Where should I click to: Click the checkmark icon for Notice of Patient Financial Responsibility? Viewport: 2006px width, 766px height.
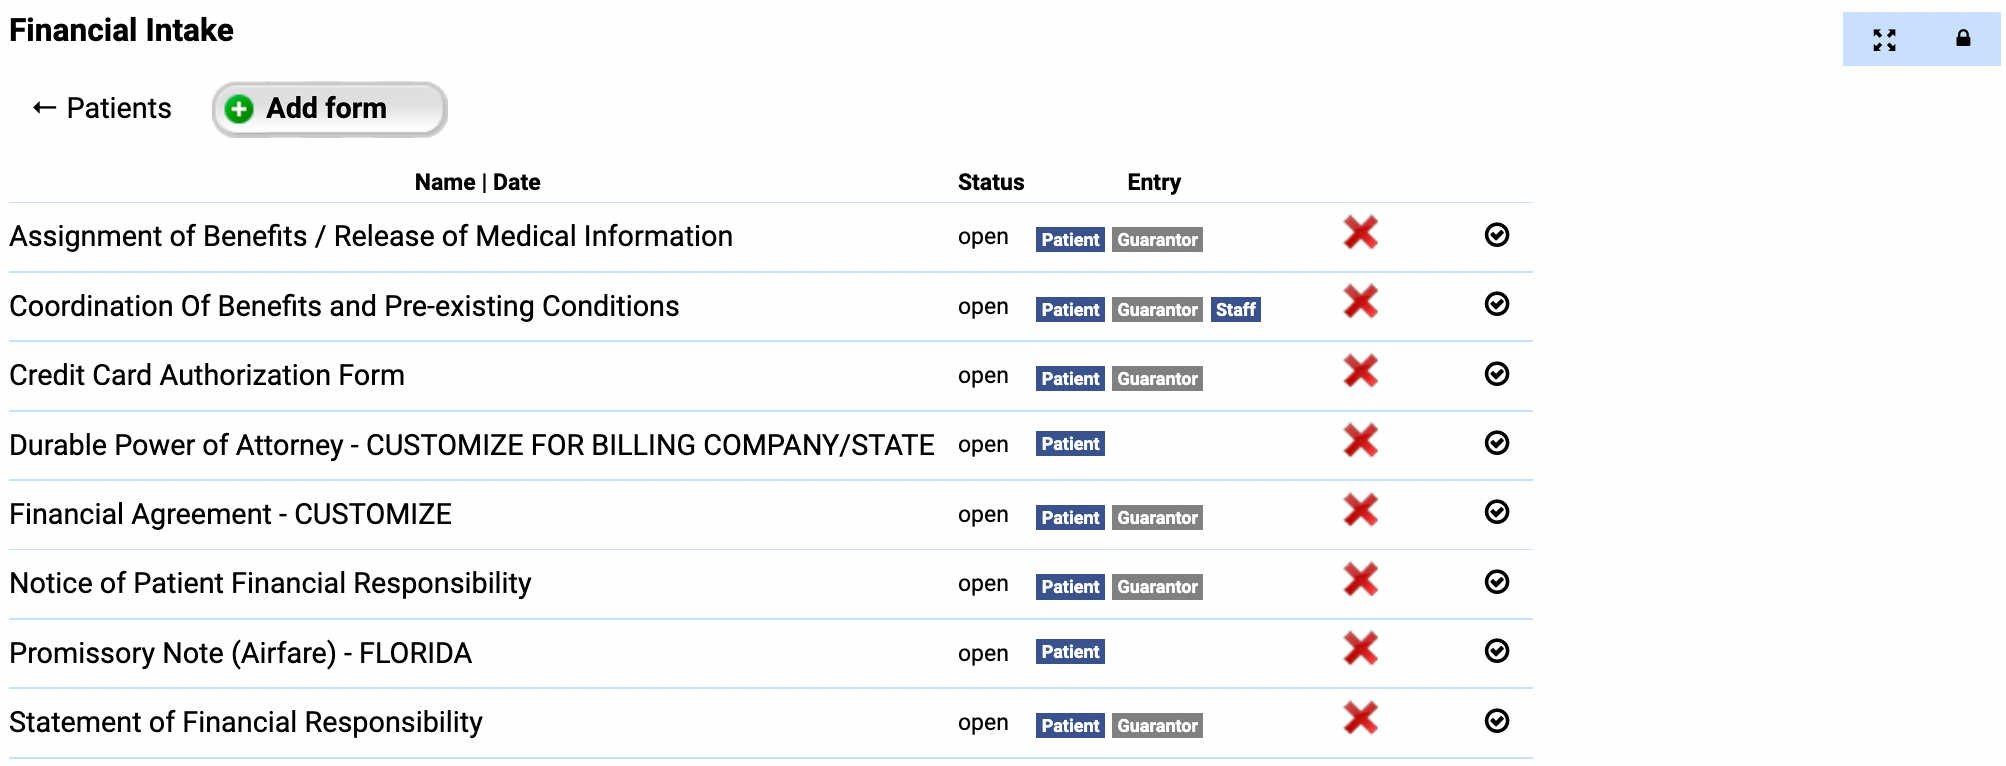coord(1496,582)
